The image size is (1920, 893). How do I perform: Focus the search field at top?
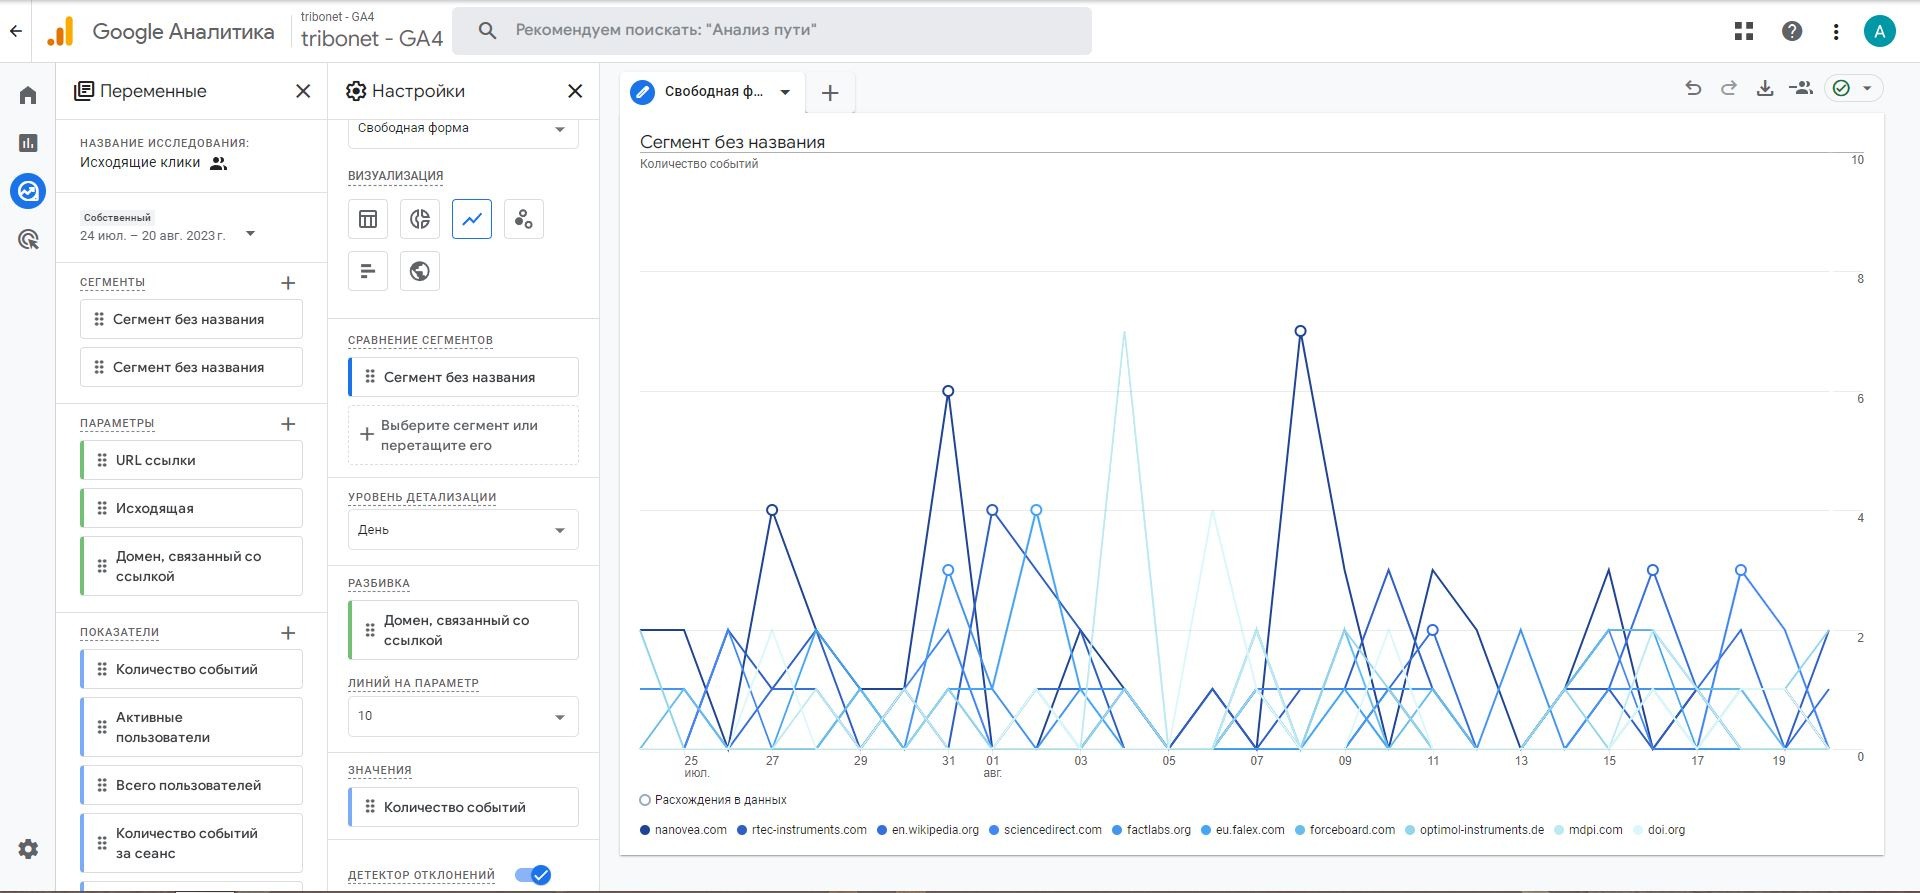pos(772,31)
